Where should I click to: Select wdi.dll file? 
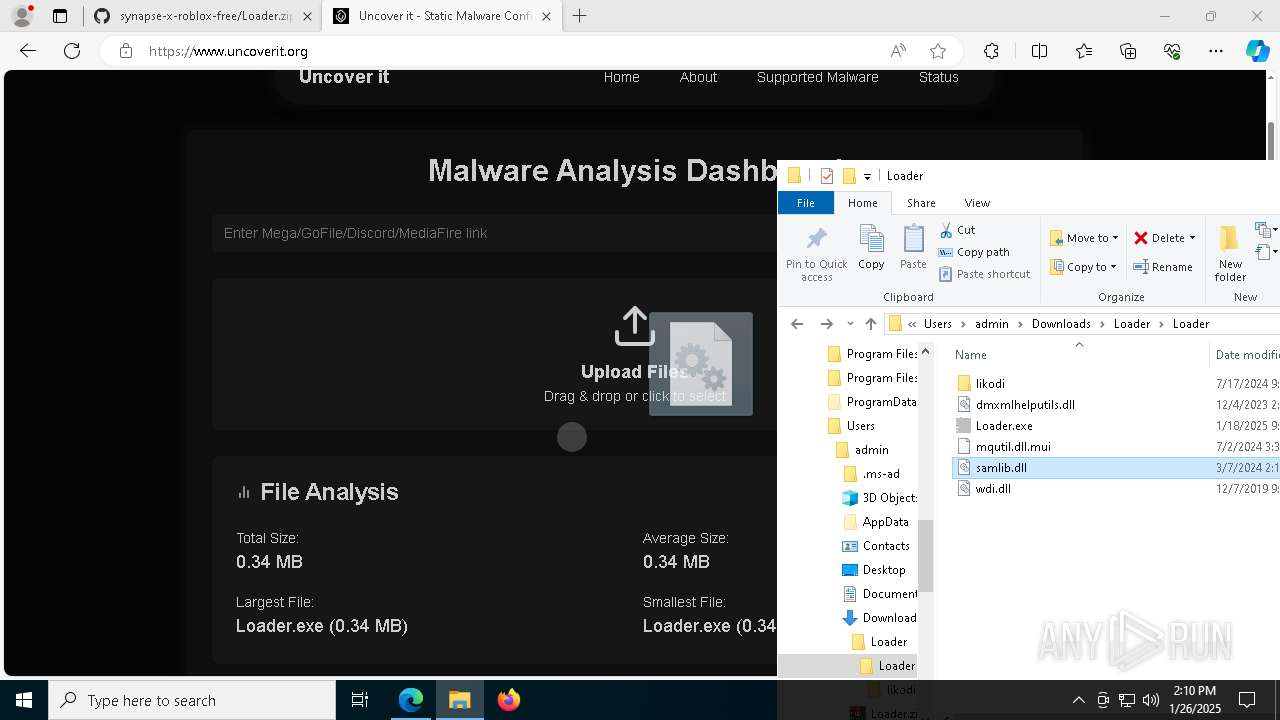click(x=993, y=488)
